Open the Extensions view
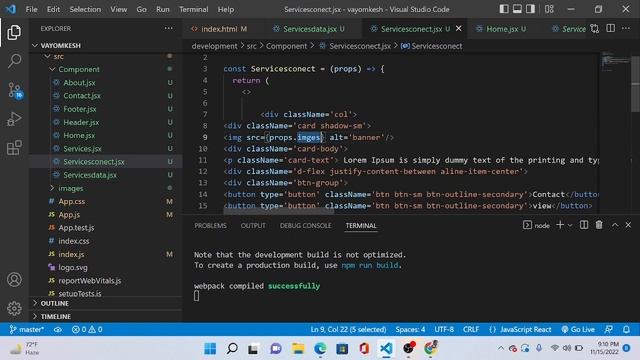 (x=14, y=147)
